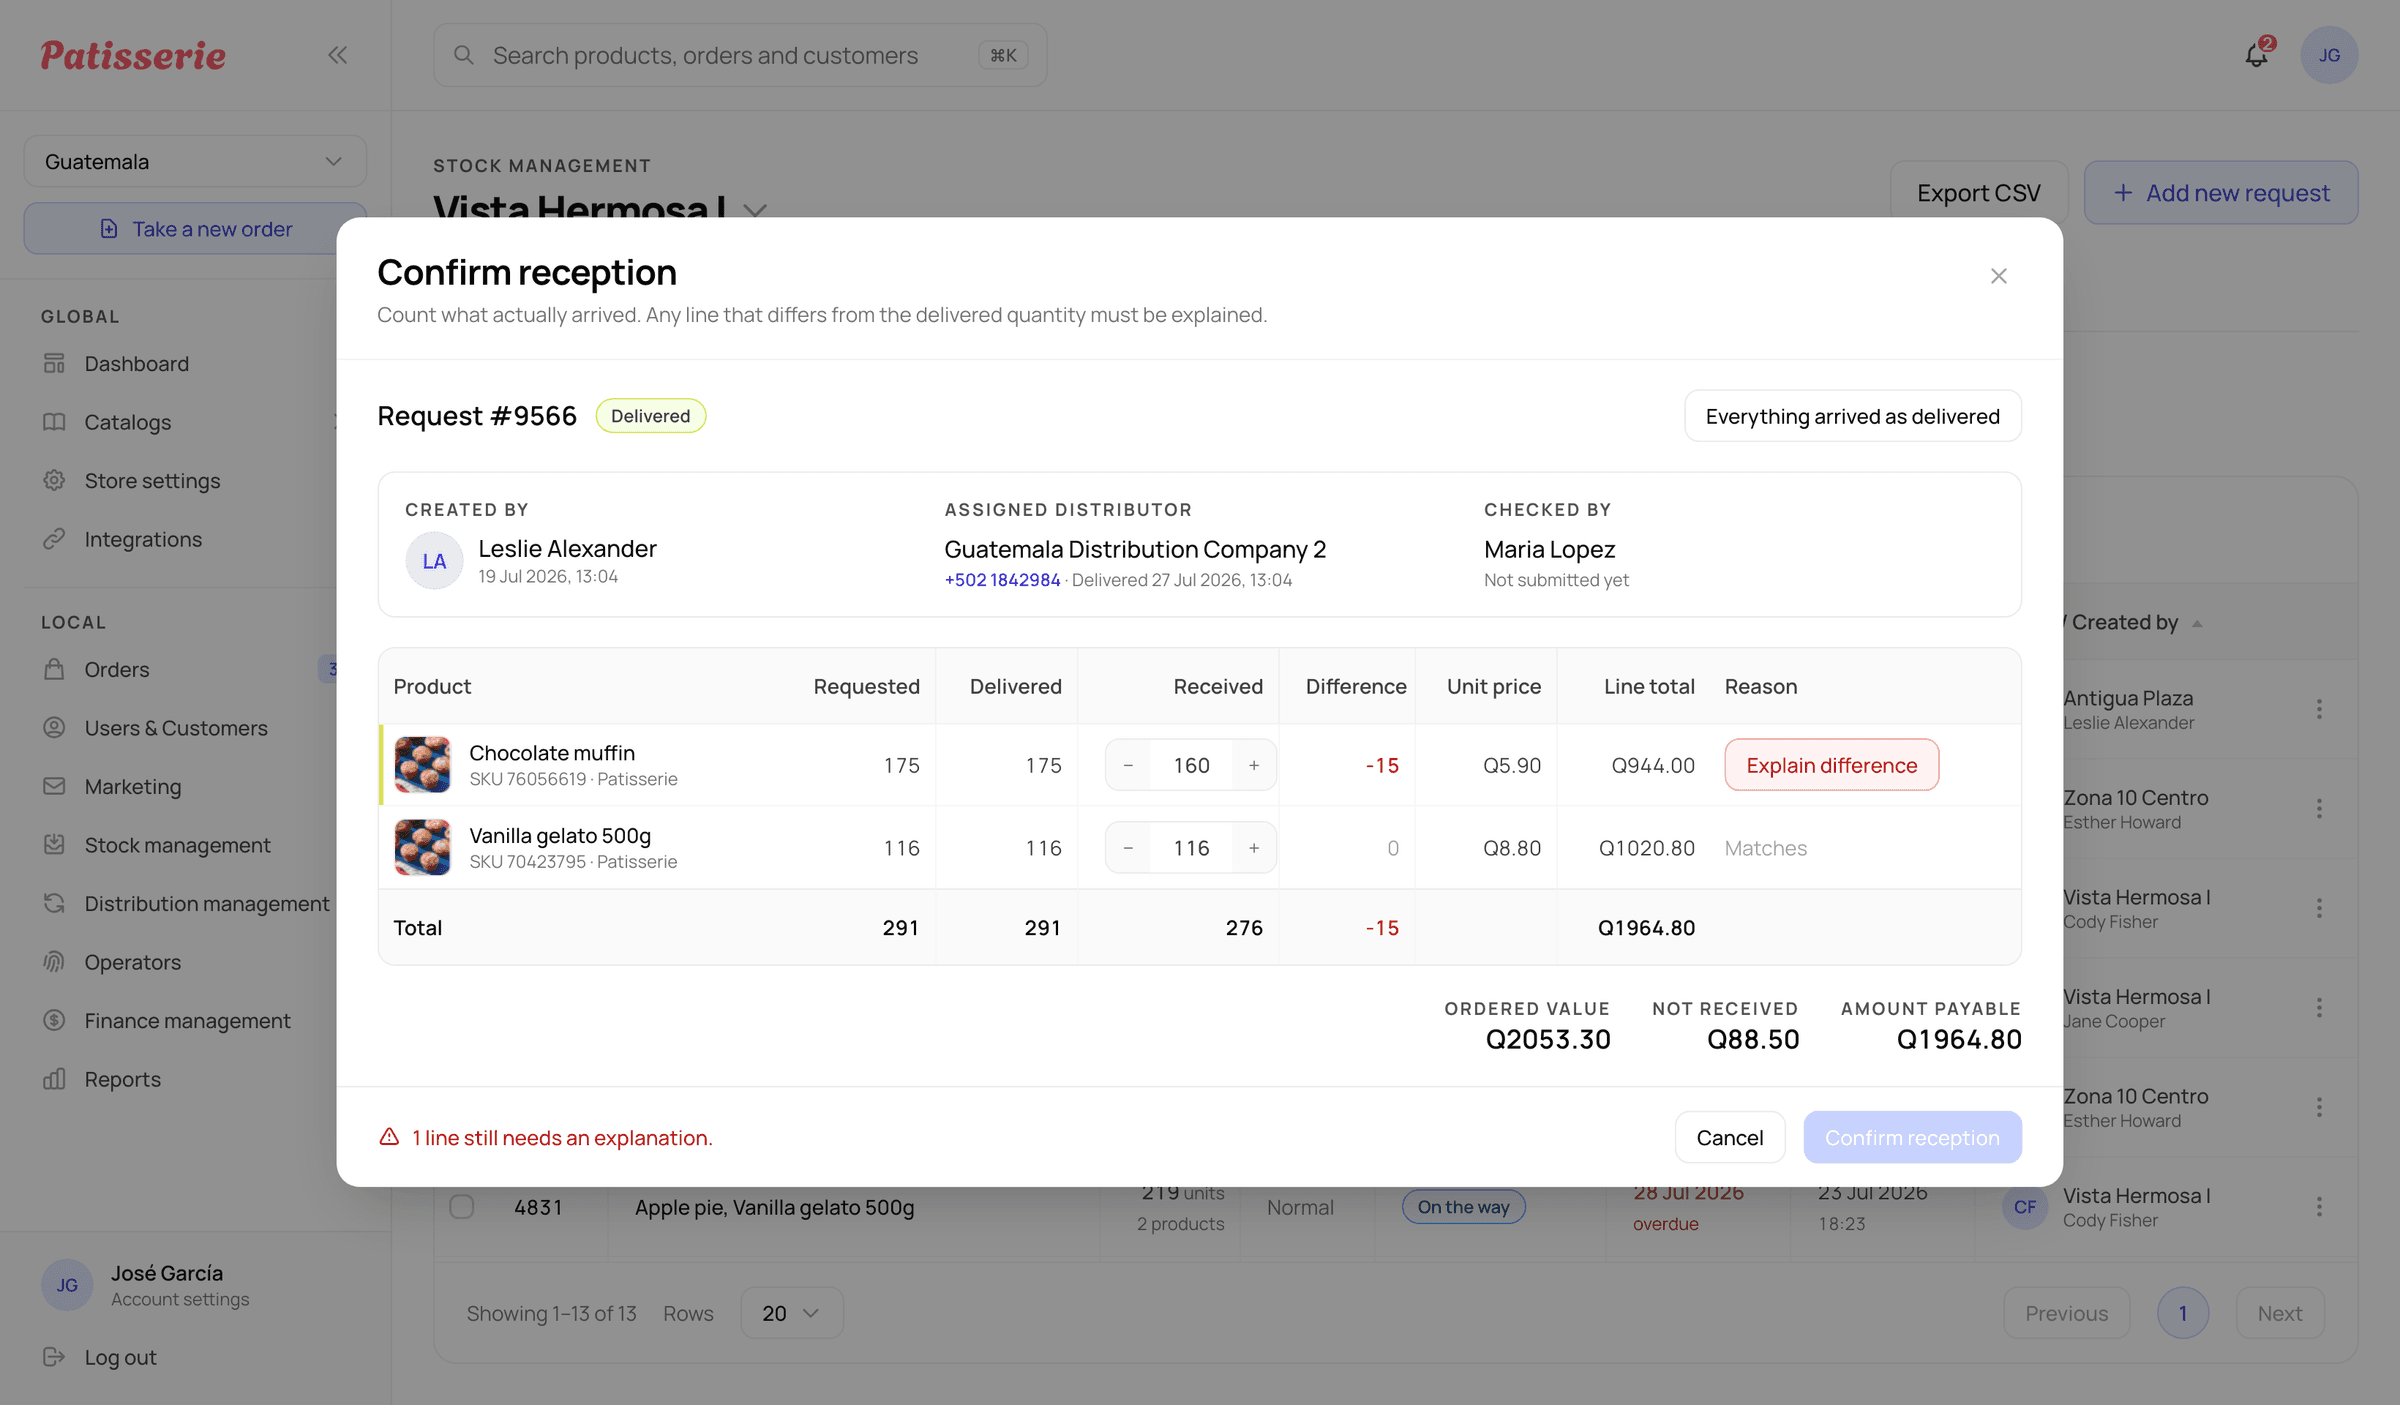Click Users & Customers icon
Viewport: 2400px width, 1405px height.
(54, 728)
